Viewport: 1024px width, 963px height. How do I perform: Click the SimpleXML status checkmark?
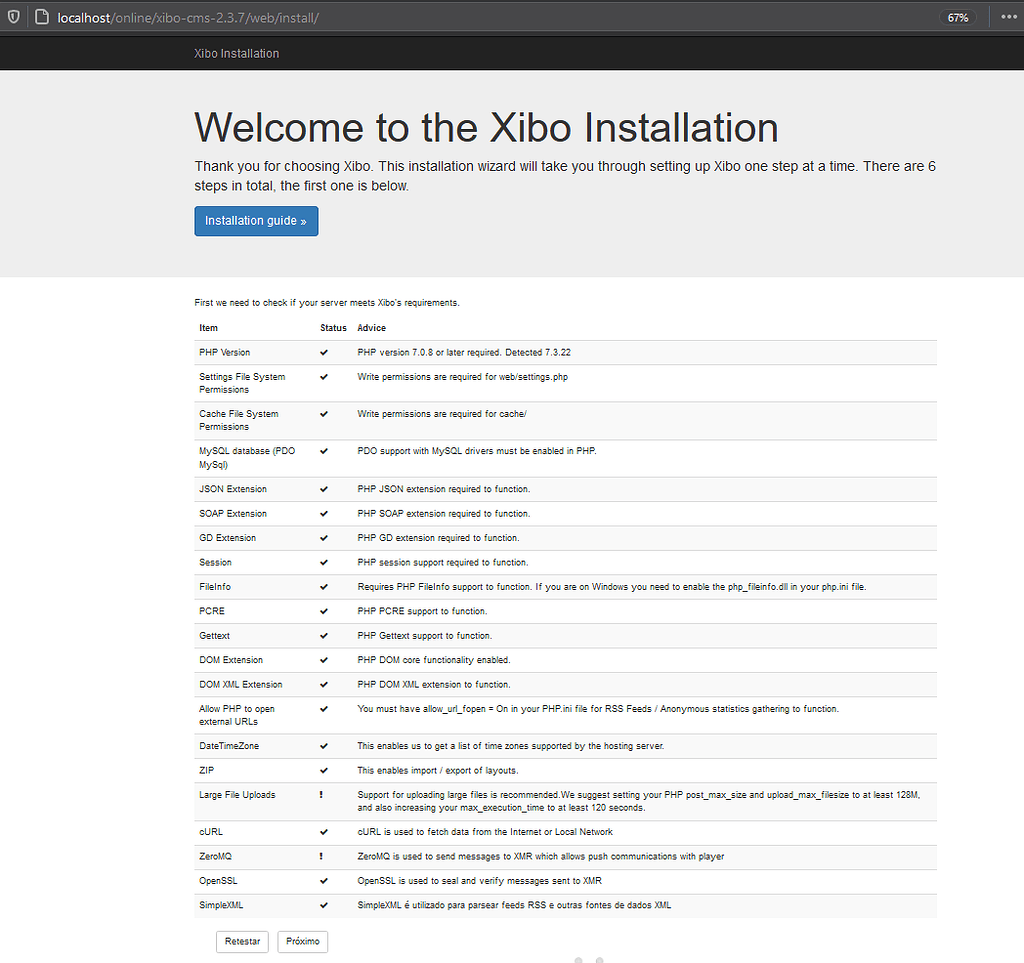pos(324,905)
